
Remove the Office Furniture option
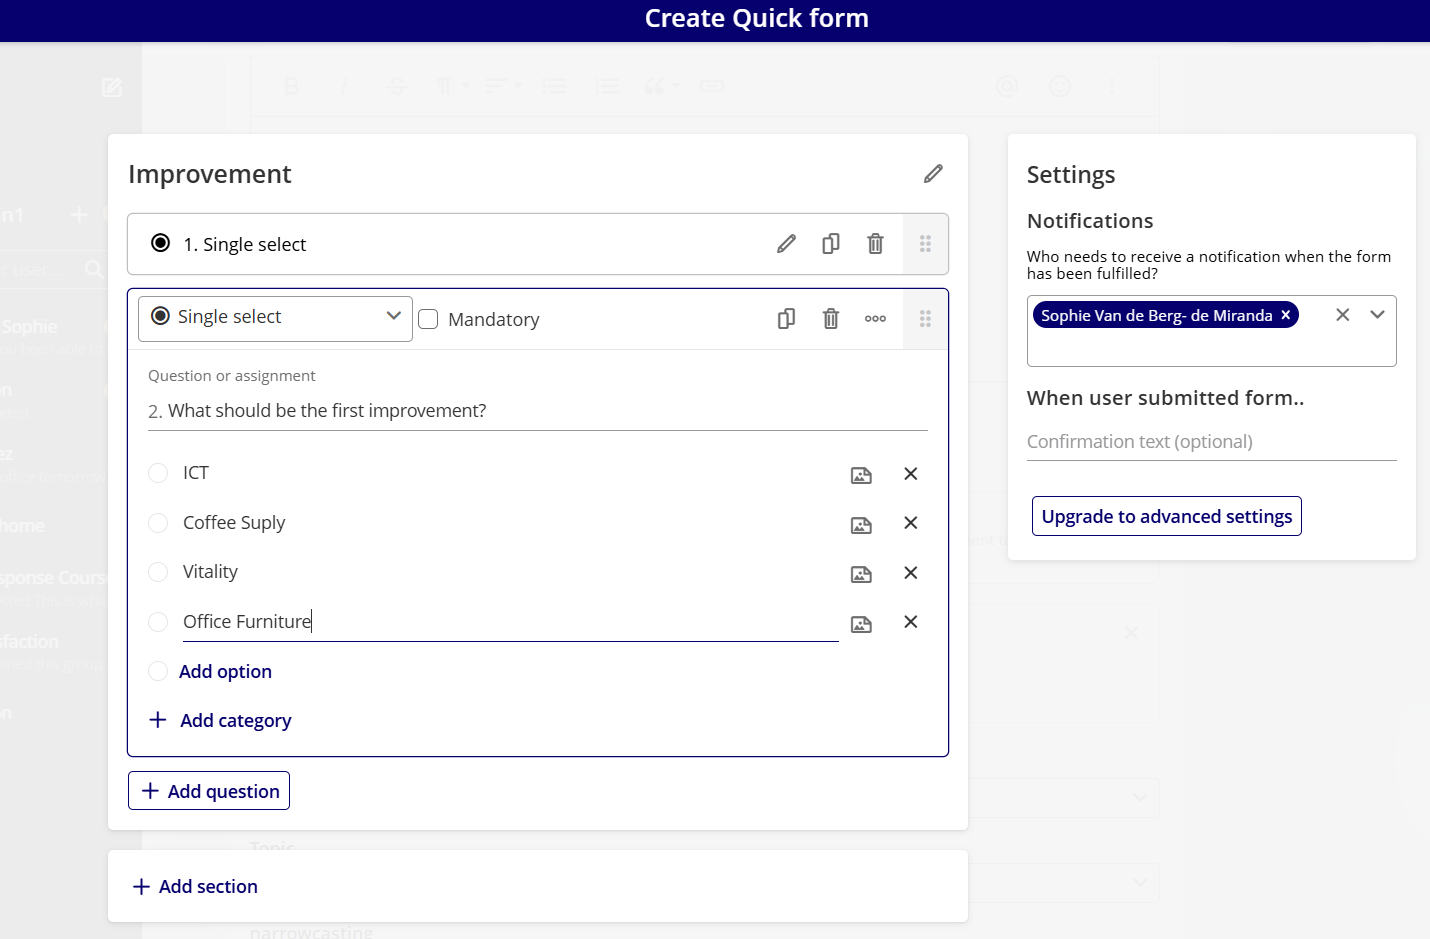coord(911,622)
